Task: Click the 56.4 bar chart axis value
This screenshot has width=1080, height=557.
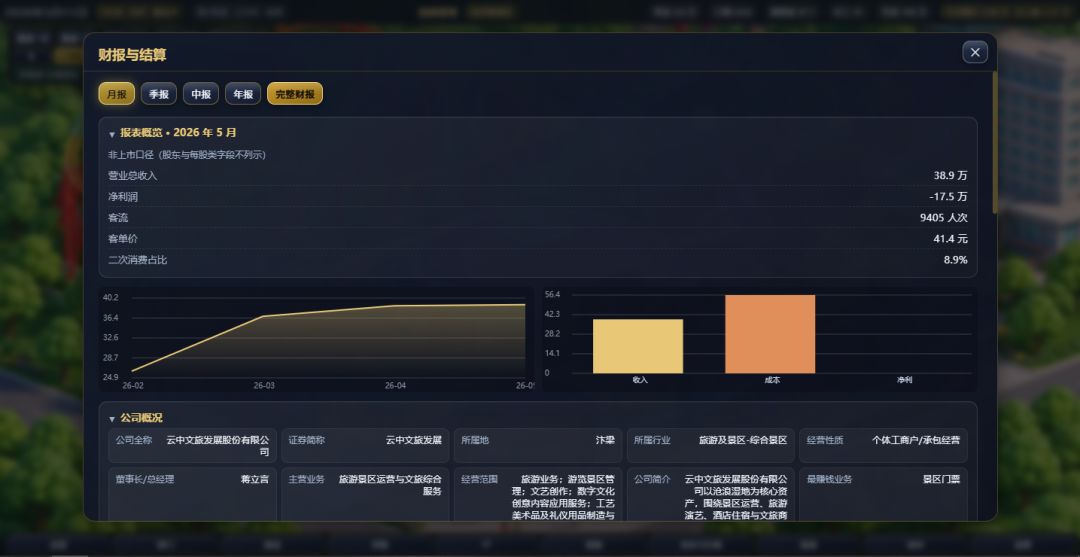Action: (x=552, y=295)
